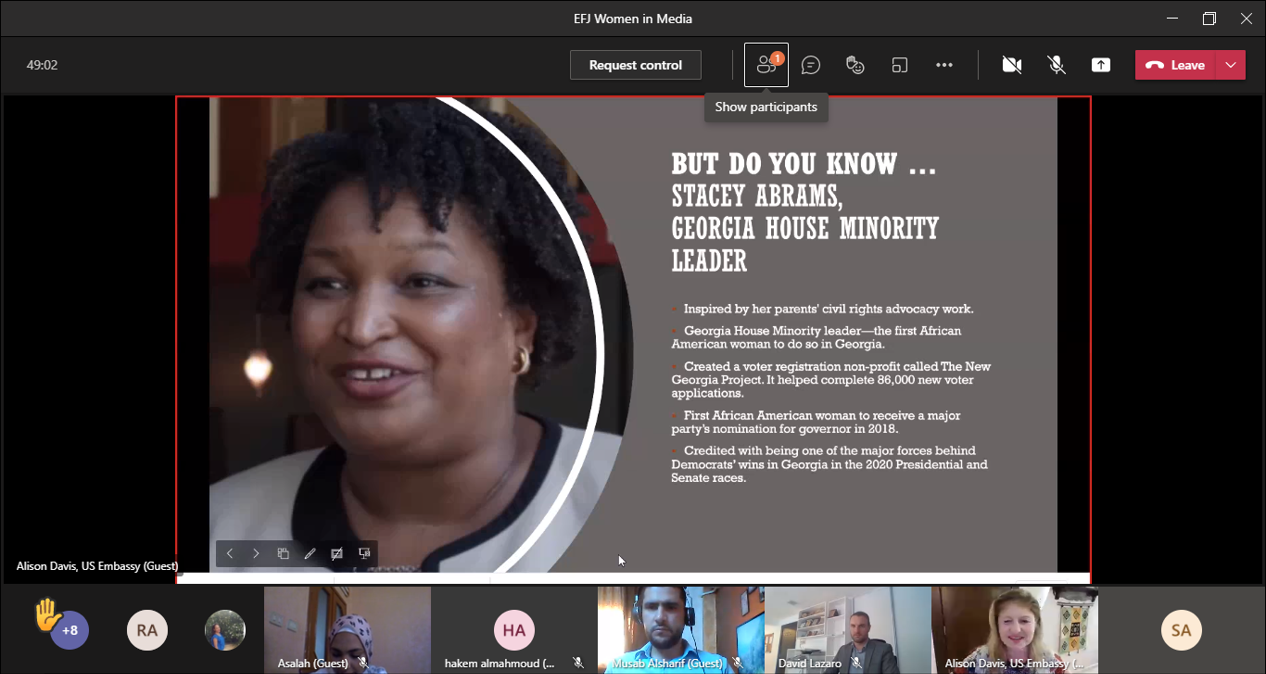Select David Lazaro's video tile
Screen dimensions: 1266x674
(x=848, y=629)
